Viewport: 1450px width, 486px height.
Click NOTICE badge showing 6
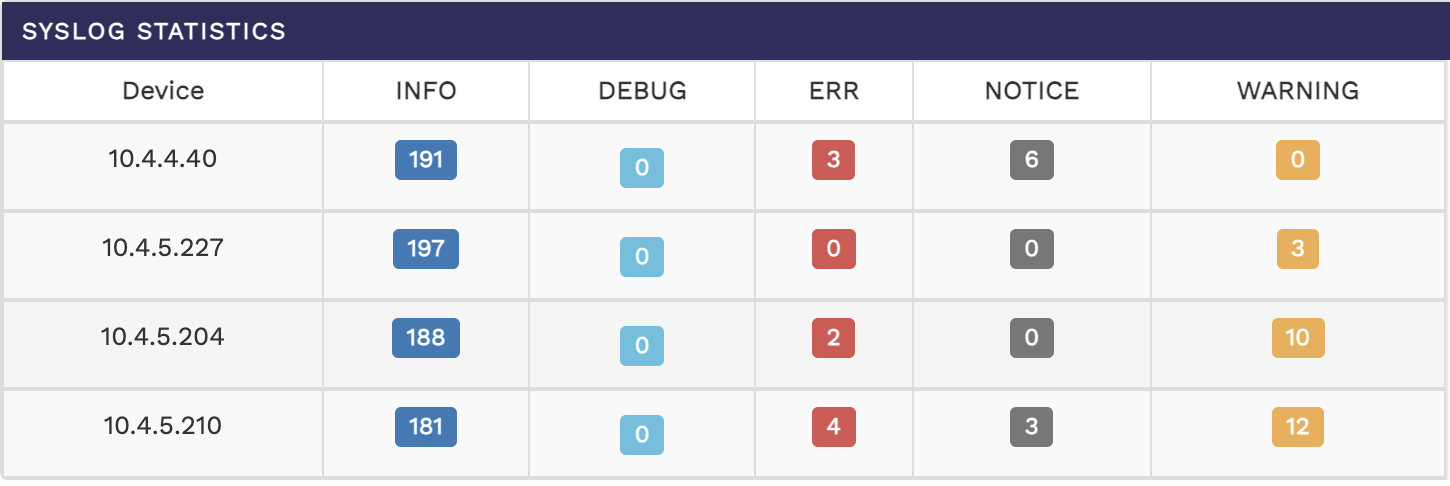coord(1031,160)
